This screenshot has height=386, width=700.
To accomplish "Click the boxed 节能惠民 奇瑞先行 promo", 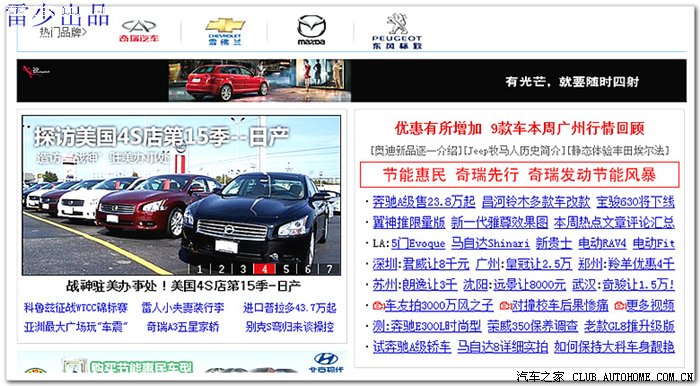I will 520,174.
